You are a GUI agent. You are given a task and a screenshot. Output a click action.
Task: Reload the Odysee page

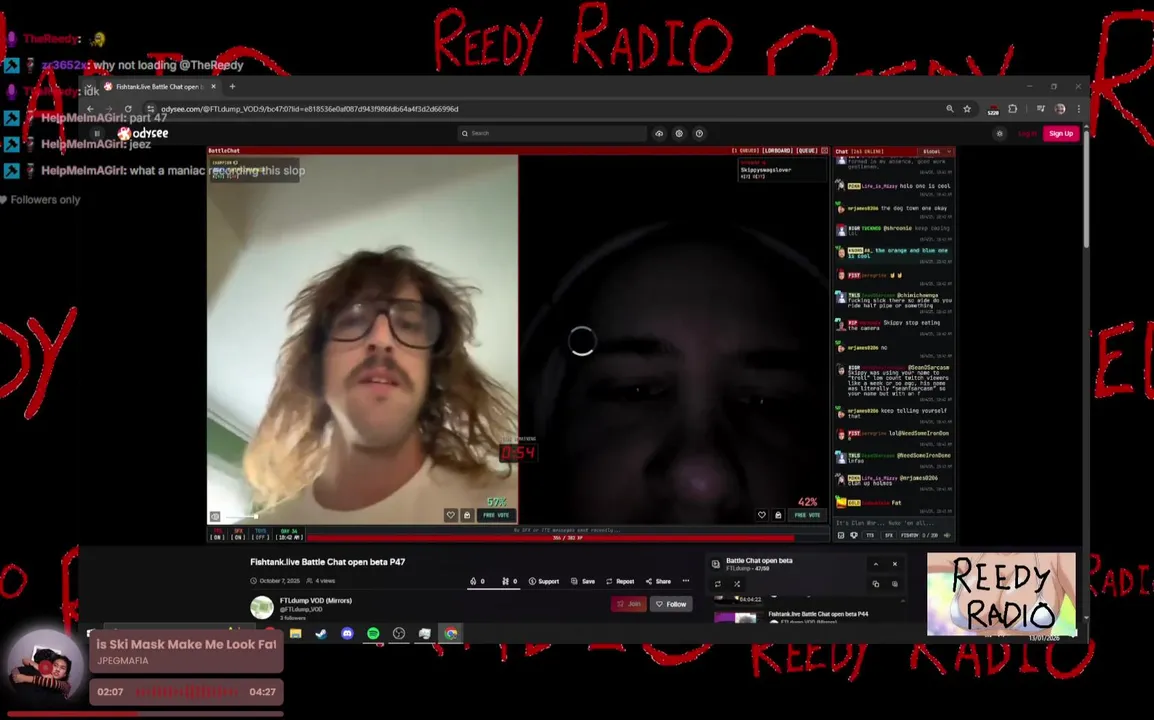[x=127, y=109]
